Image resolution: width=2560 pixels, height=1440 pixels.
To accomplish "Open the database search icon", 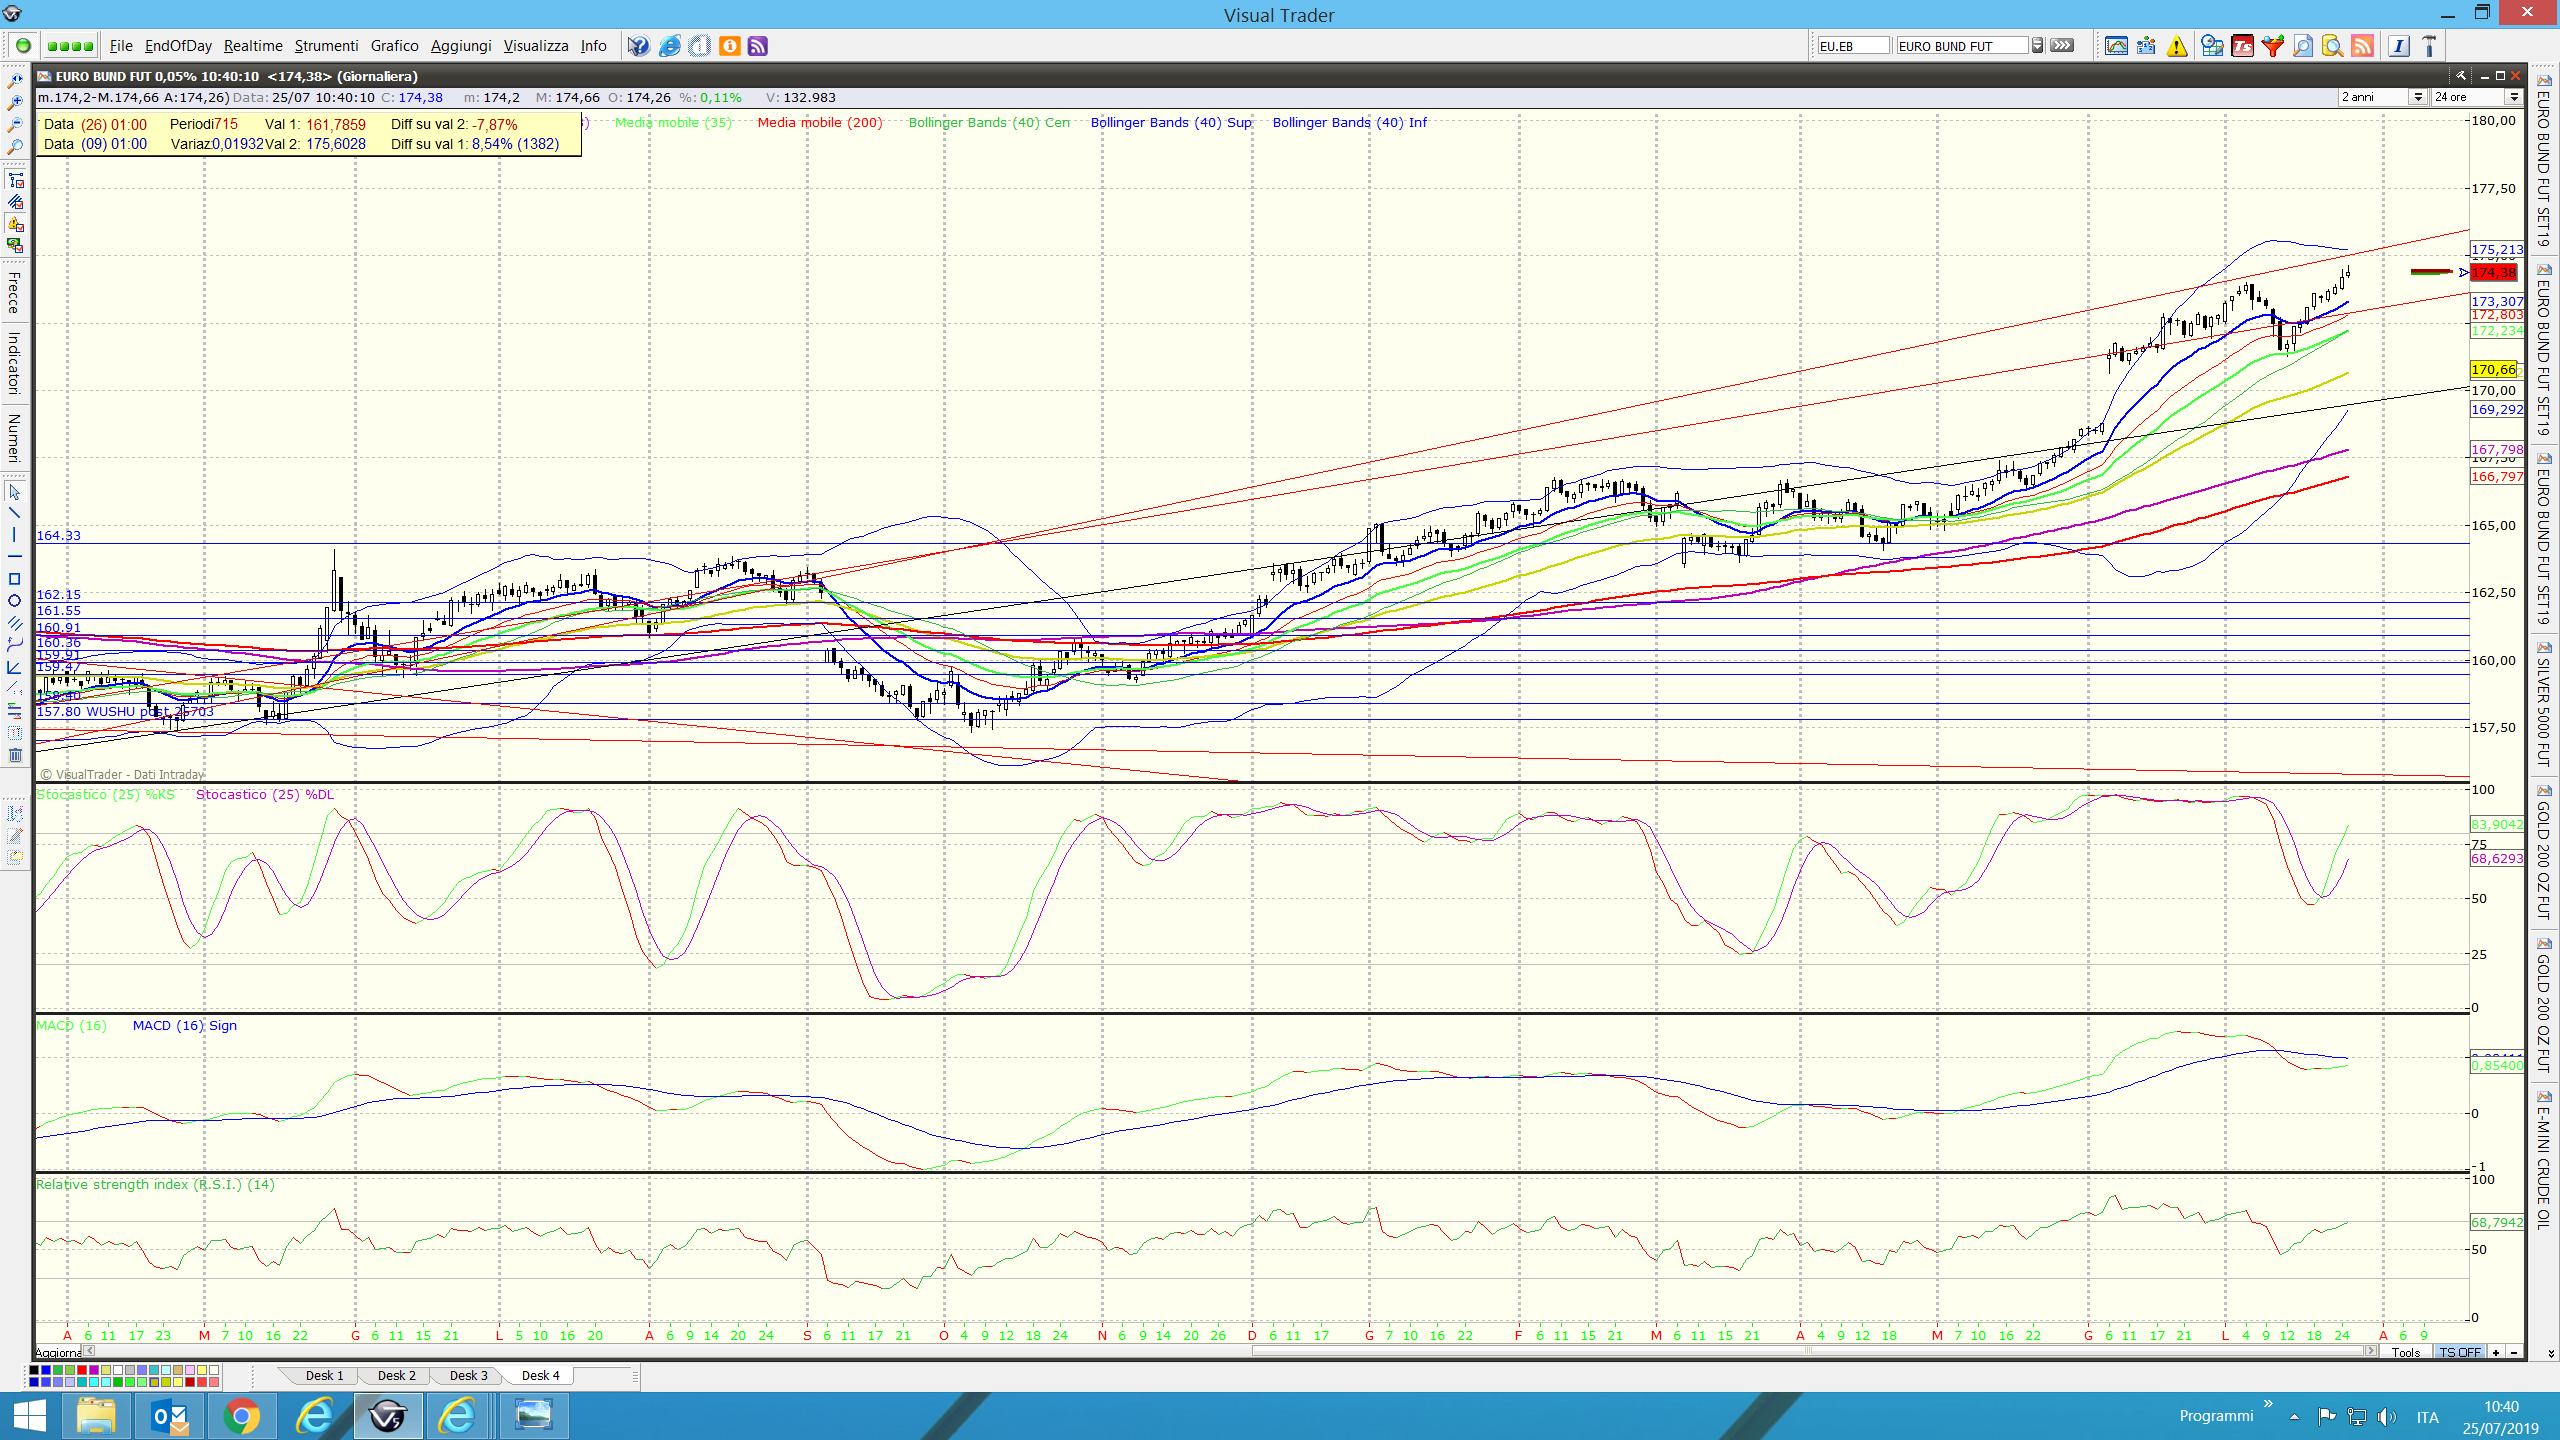I will click(2332, 46).
